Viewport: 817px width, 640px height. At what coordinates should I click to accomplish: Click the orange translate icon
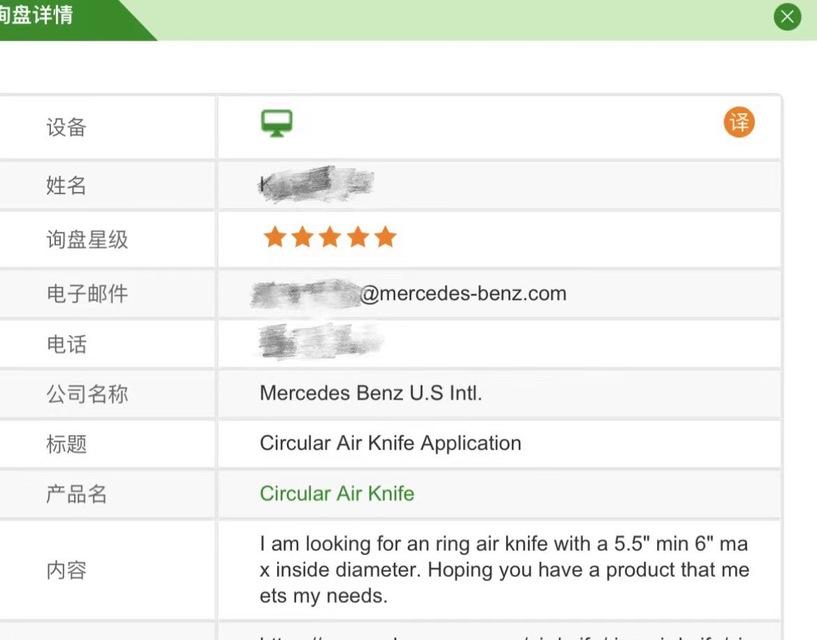click(x=739, y=122)
